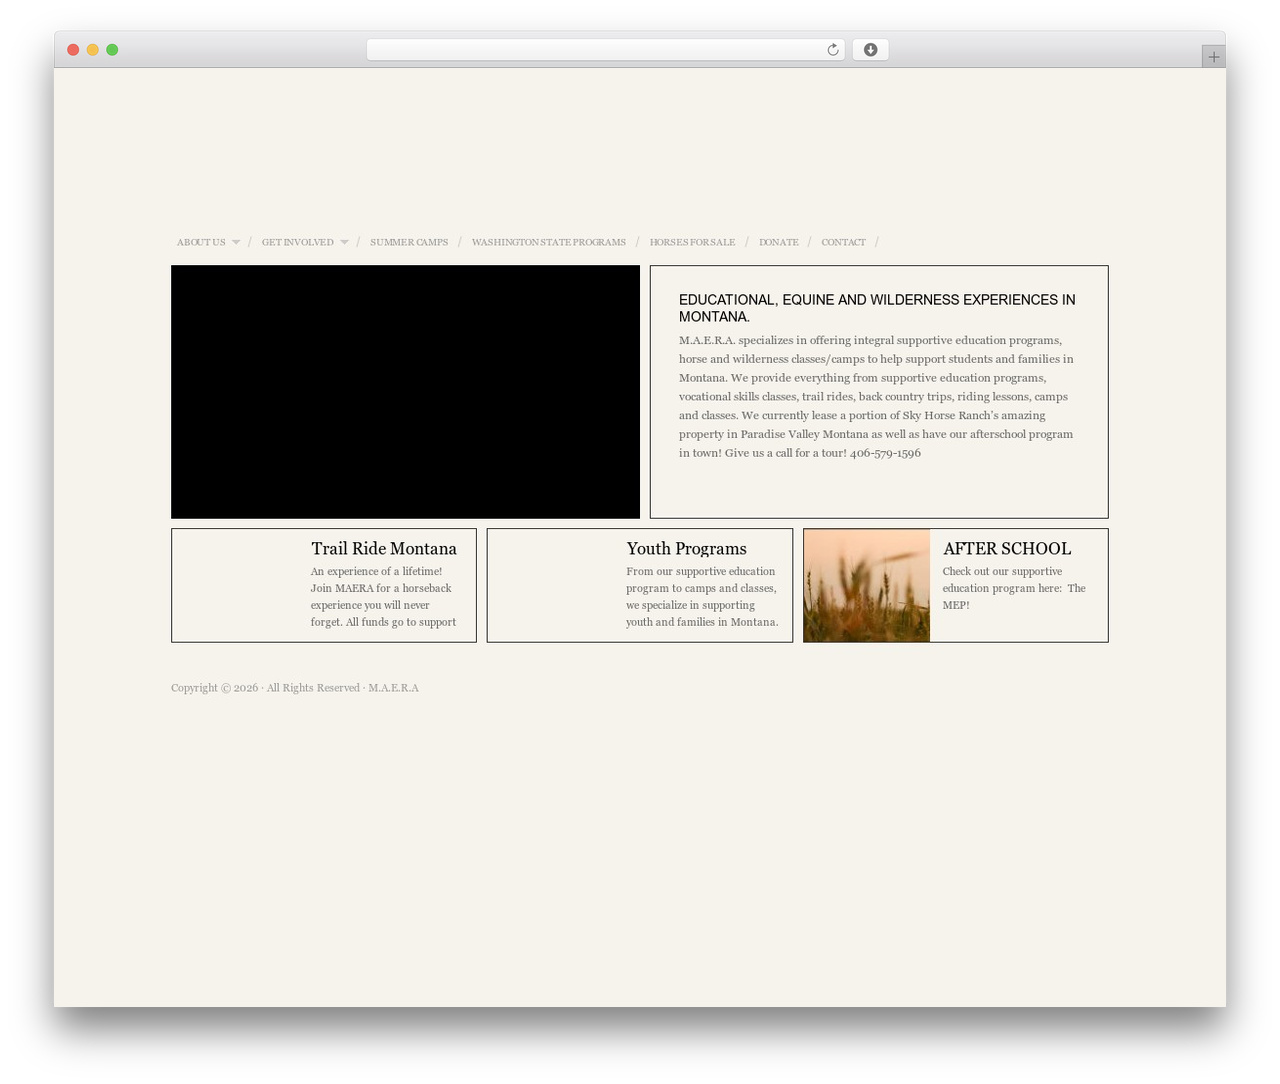Close the browser window with red button
This screenshot has height=1084, width=1280.
[x=73, y=50]
